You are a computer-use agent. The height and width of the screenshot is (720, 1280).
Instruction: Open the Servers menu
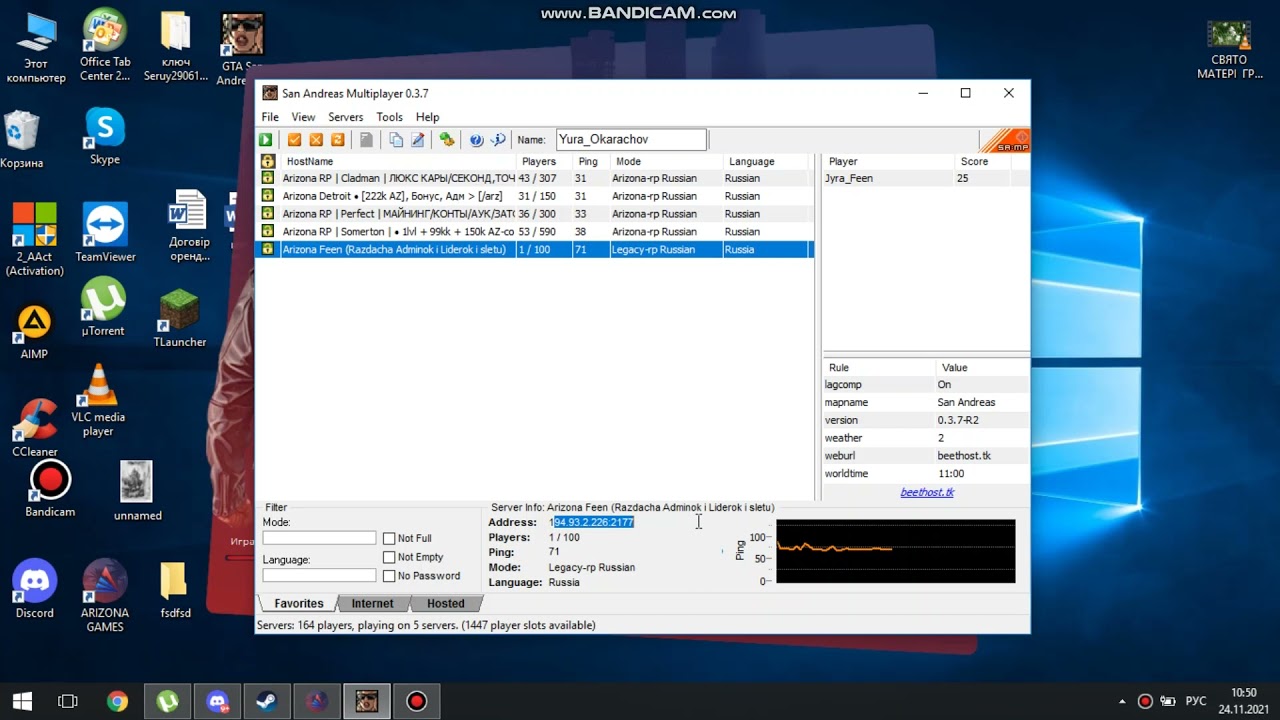(346, 117)
